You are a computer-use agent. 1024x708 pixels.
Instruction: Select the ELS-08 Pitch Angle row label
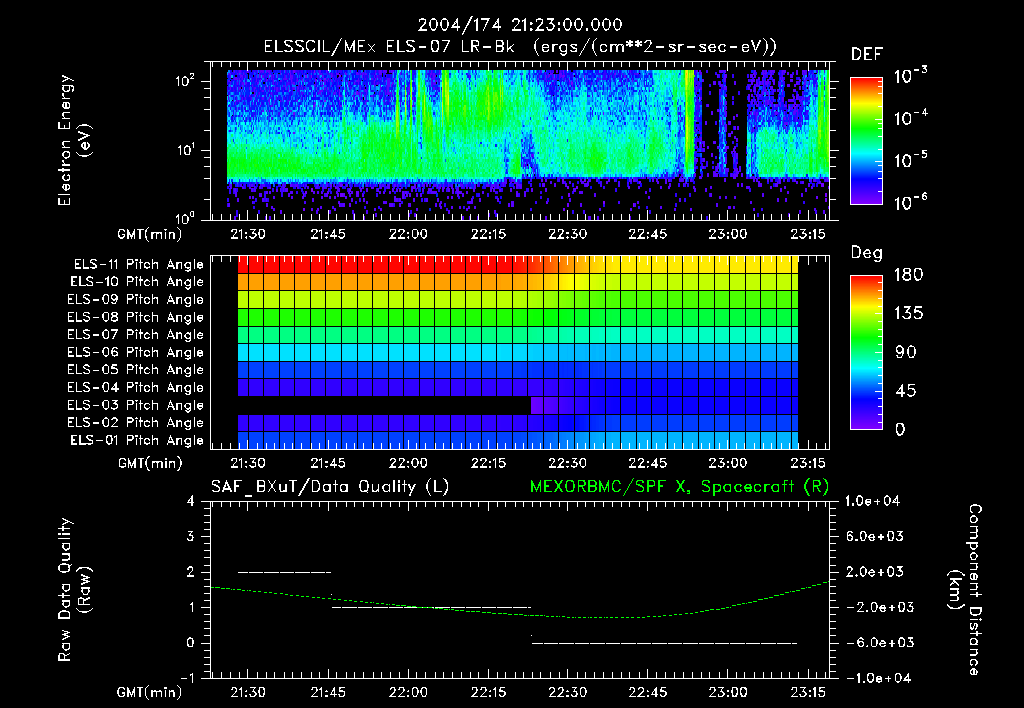coord(136,317)
